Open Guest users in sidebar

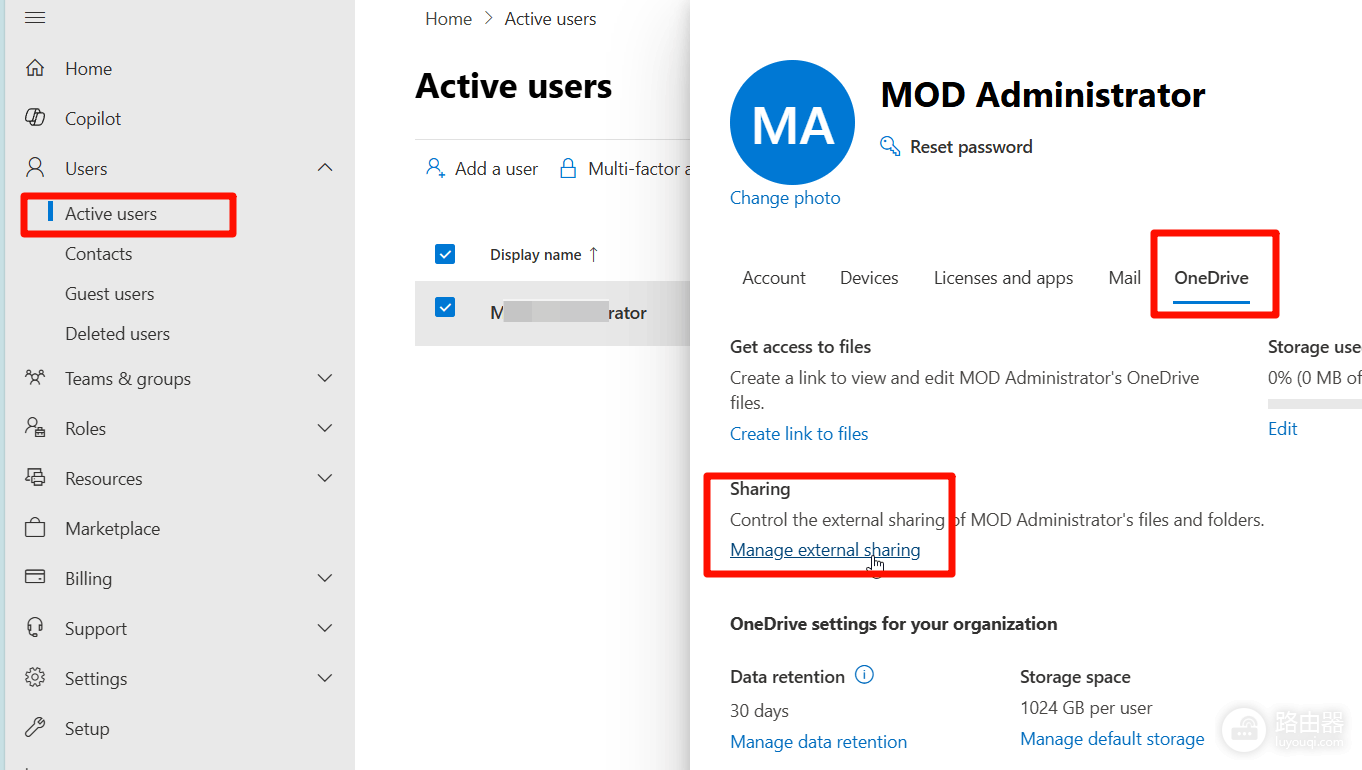pyautogui.click(x=110, y=294)
